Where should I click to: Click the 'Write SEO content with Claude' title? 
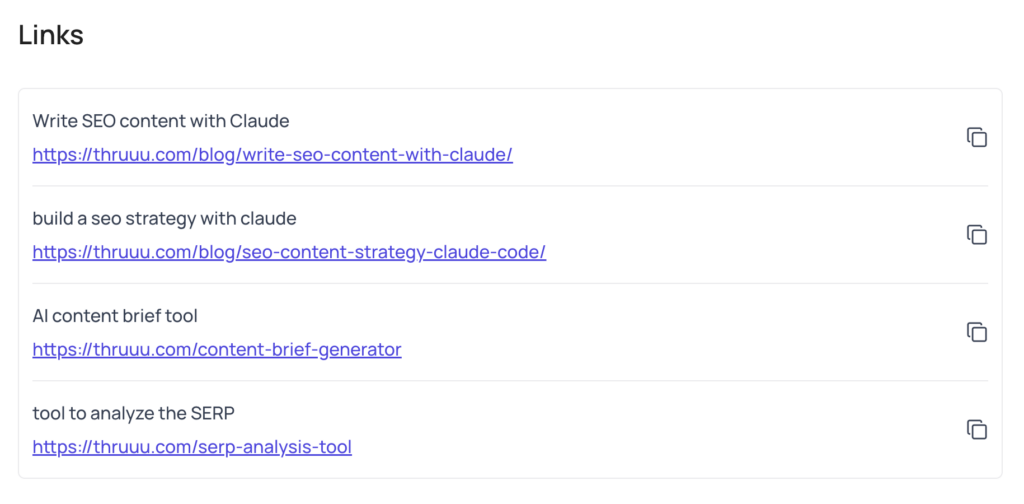pos(160,121)
